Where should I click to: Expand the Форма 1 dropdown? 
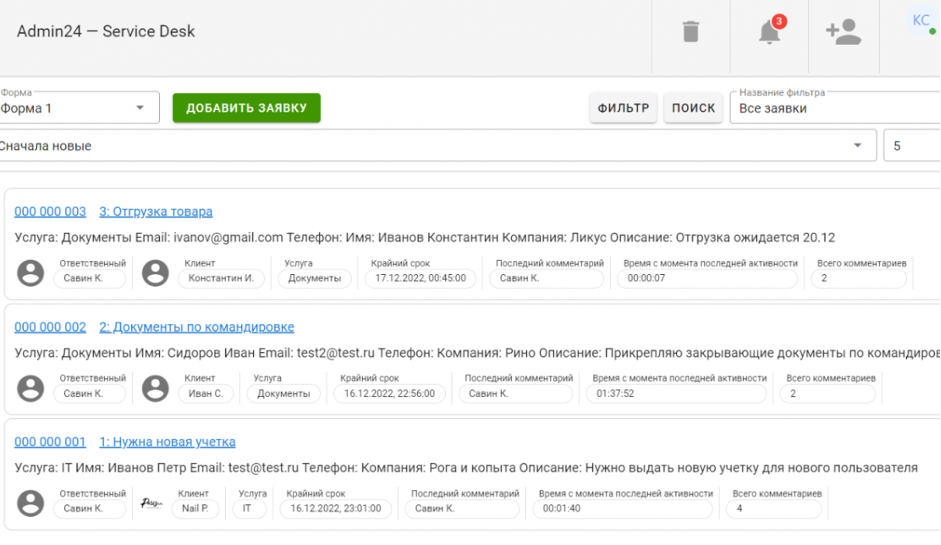(x=78, y=108)
